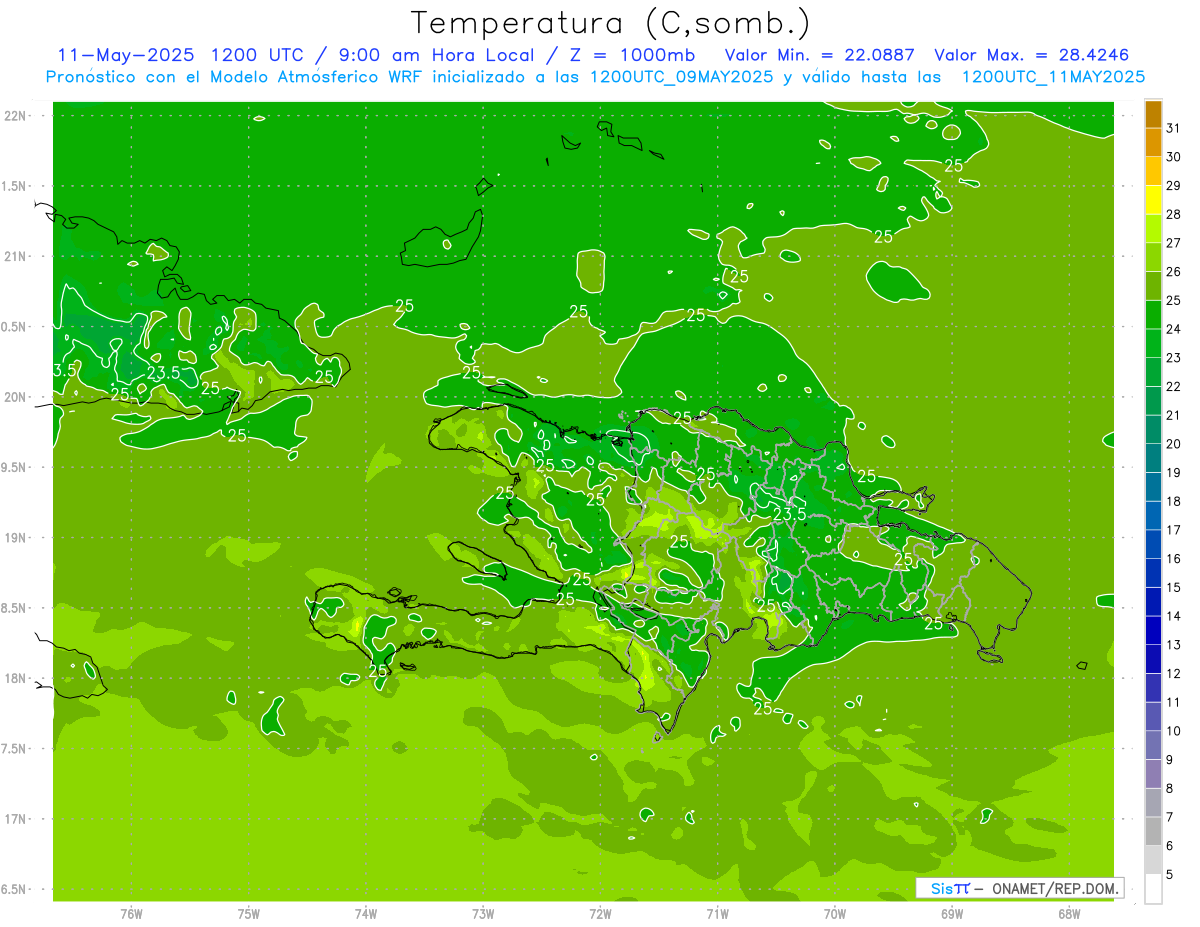The image size is (1200, 927).
Task: Click the 7.5N latitude axis label
Action: pyautogui.click(x=15, y=748)
